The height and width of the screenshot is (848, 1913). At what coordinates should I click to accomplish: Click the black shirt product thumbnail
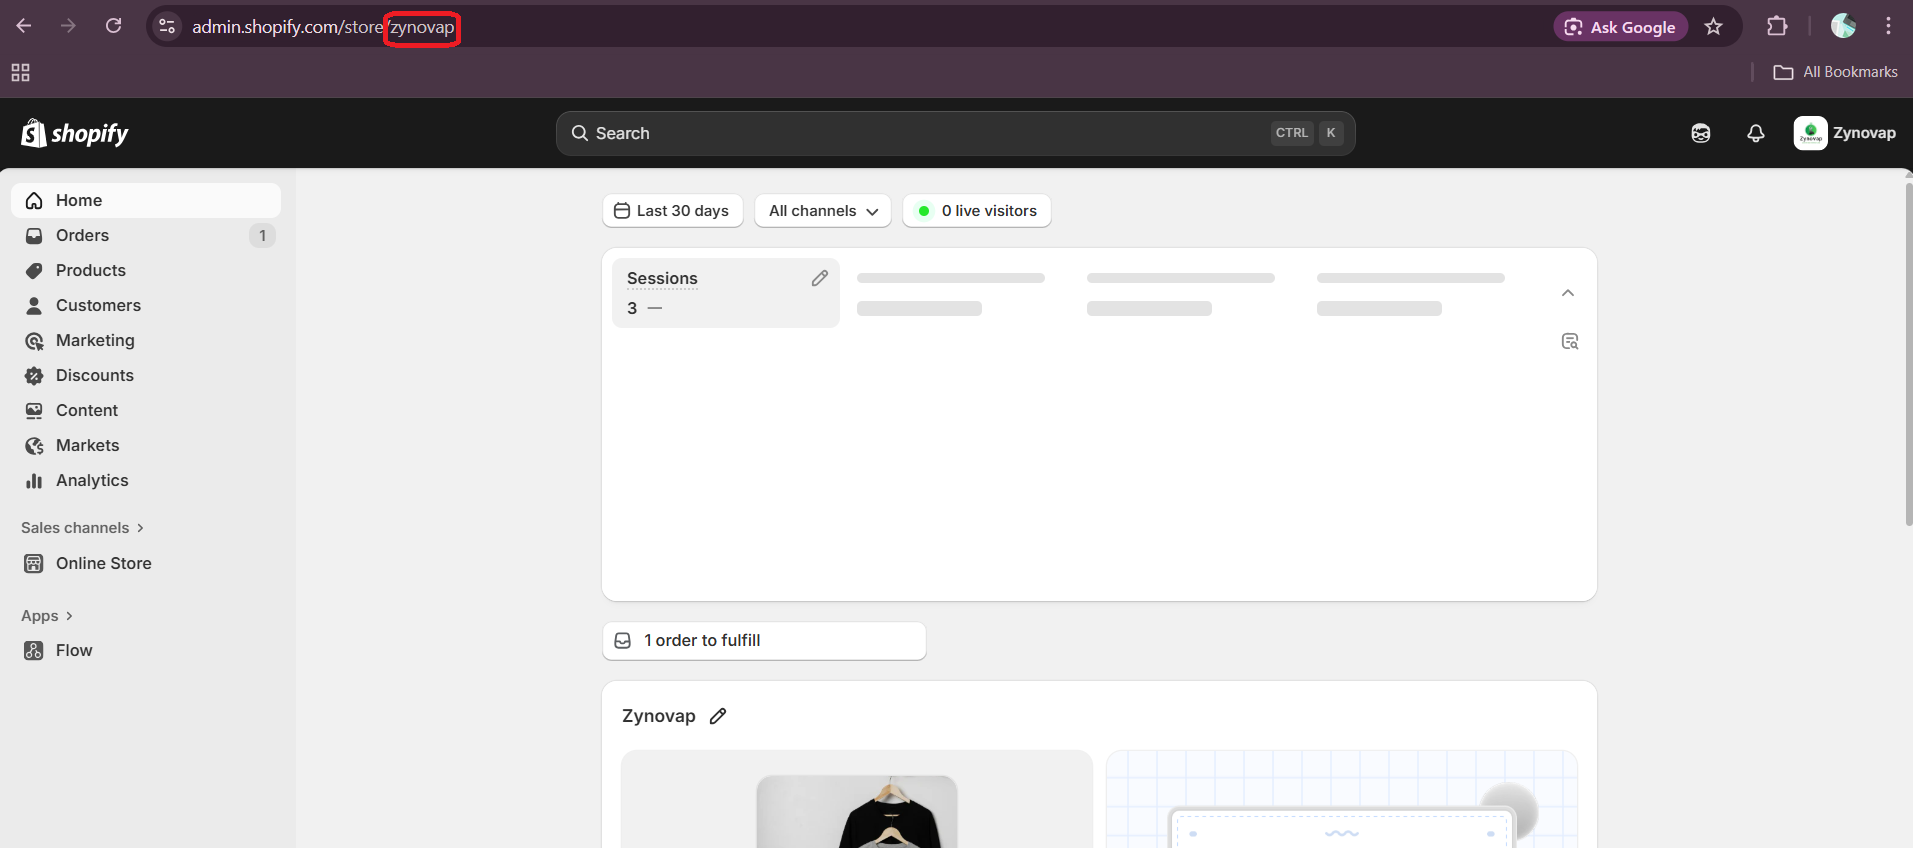coord(857,811)
